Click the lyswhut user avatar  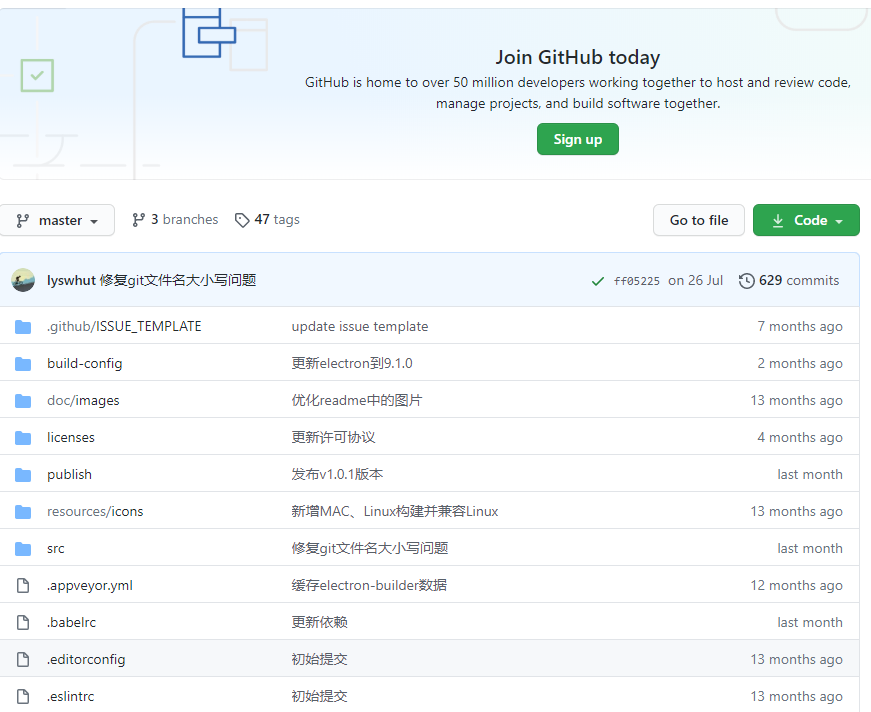[x=23, y=280]
